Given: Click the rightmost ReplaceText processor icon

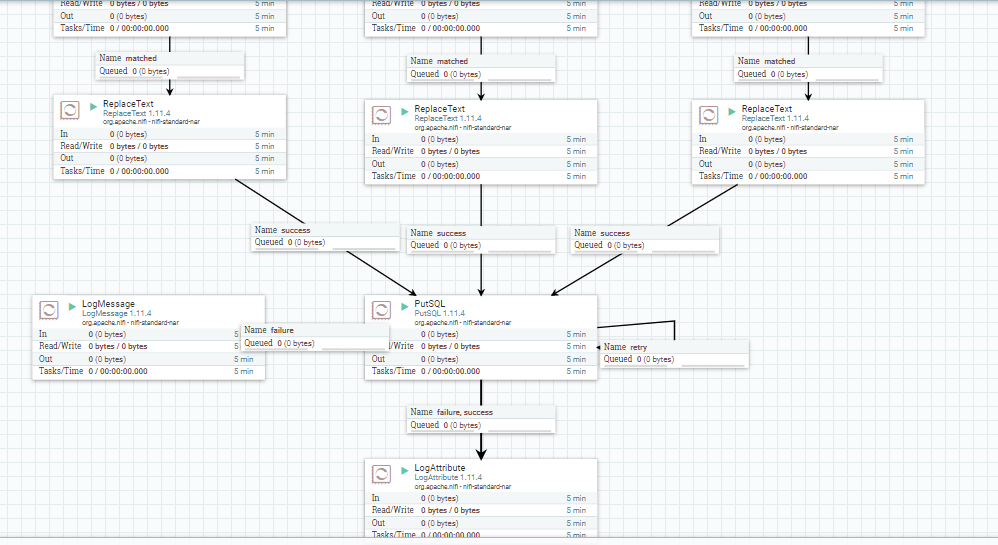Looking at the screenshot, I should coord(708,115).
